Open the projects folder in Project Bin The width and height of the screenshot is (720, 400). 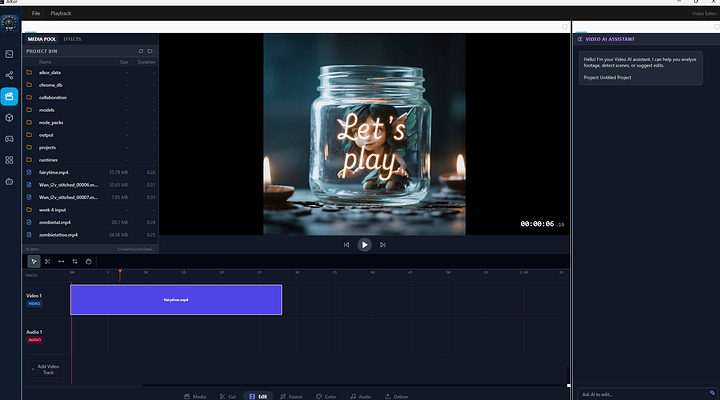tap(47, 146)
